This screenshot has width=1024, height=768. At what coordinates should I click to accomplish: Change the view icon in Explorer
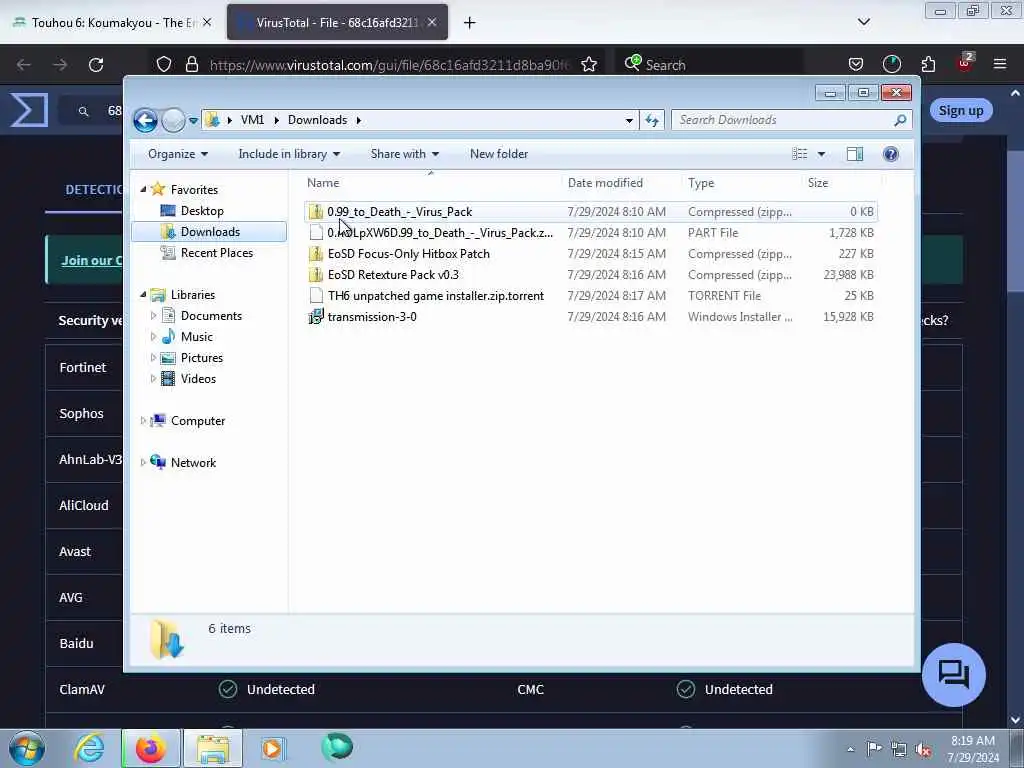click(800, 154)
